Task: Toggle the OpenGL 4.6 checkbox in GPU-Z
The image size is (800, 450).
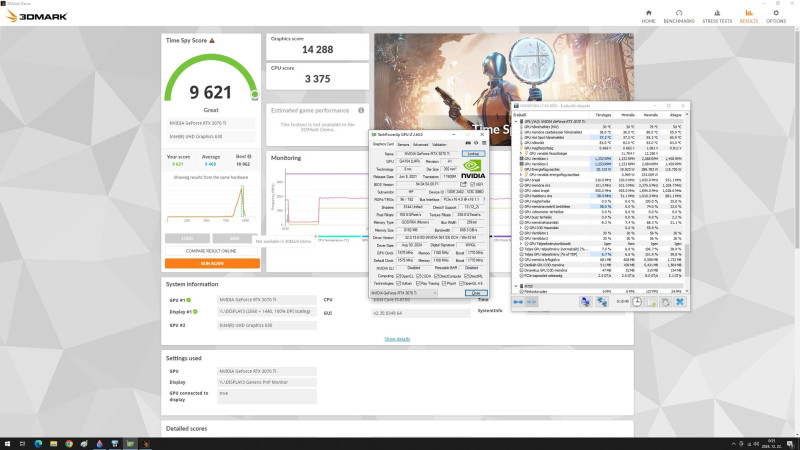Action: tap(461, 284)
